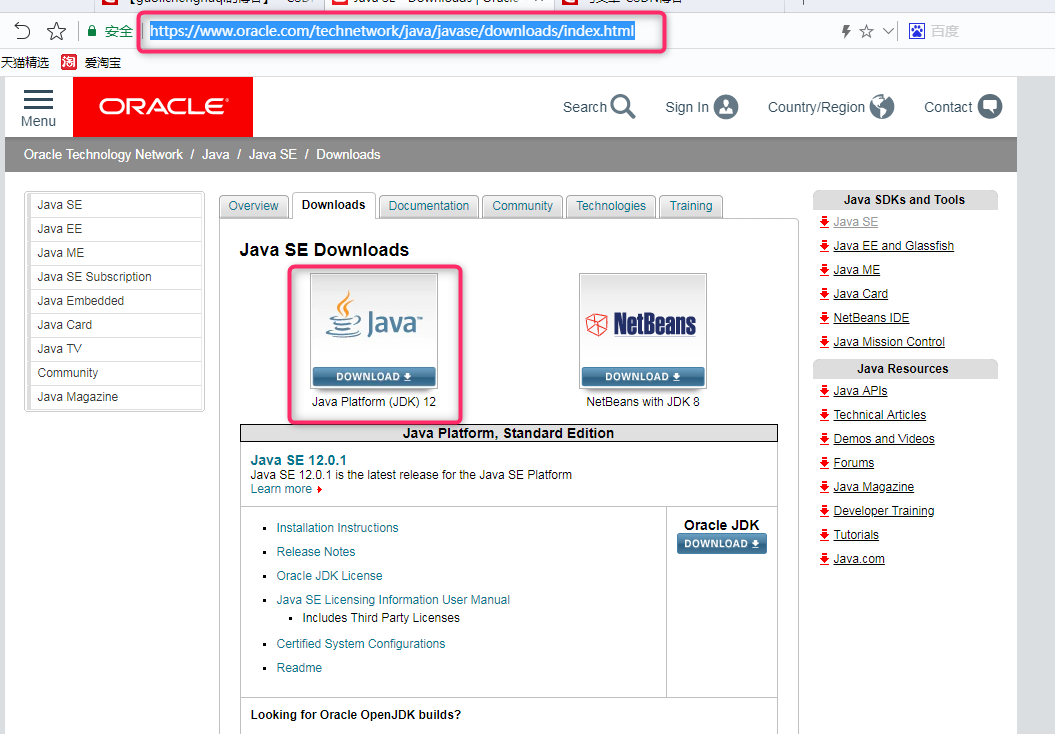Open Java ME link in SDKs and Tools
Viewport: 1055px width, 734px height.
[x=857, y=270]
